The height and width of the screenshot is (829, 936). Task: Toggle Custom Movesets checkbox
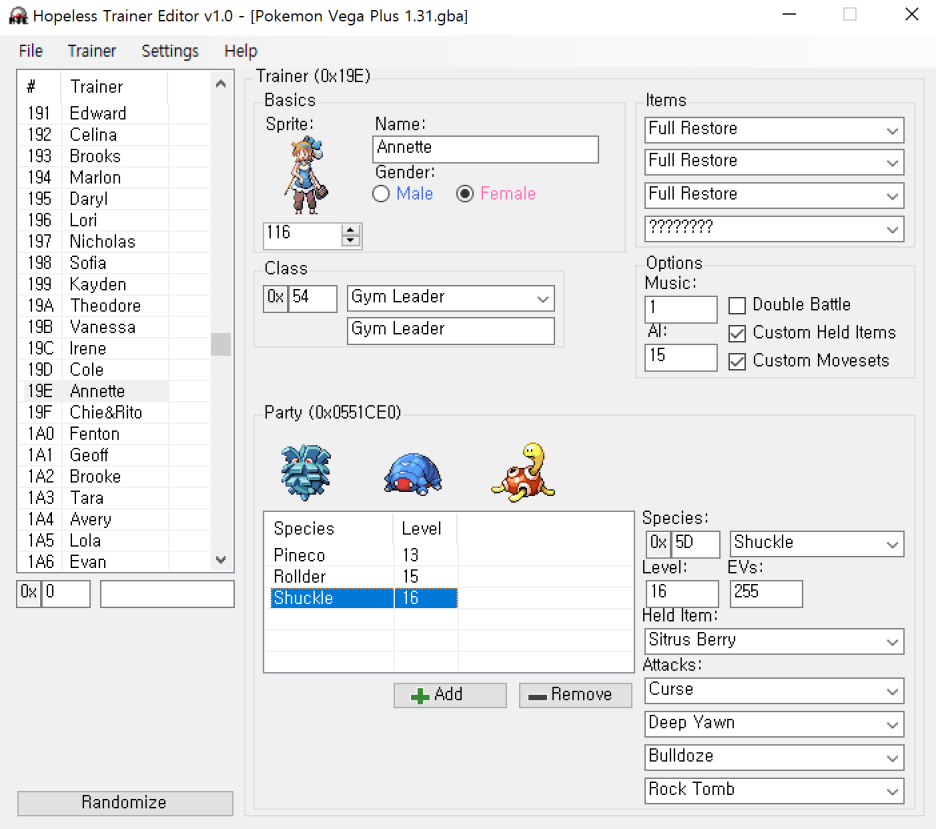pos(737,361)
